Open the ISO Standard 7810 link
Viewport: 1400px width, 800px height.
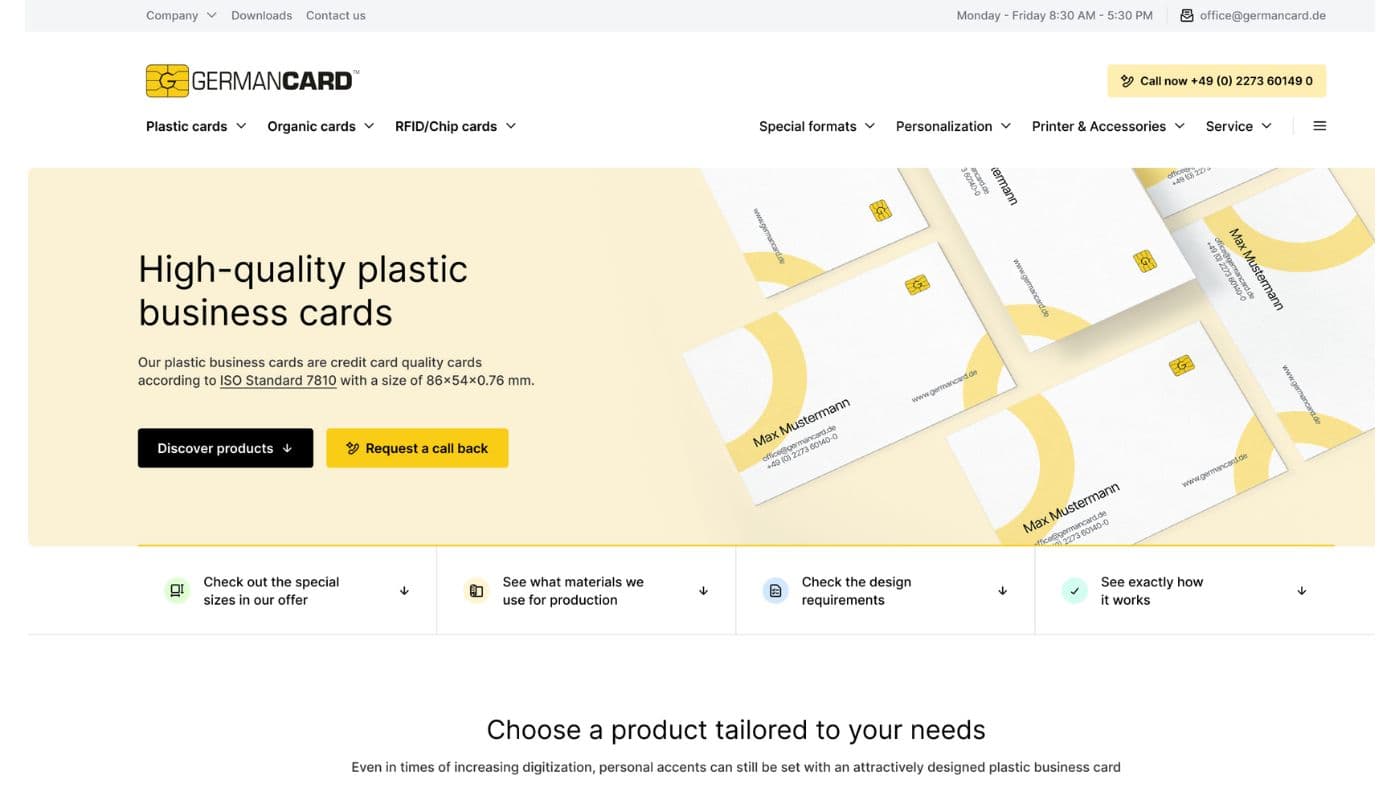pyautogui.click(x=278, y=381)
